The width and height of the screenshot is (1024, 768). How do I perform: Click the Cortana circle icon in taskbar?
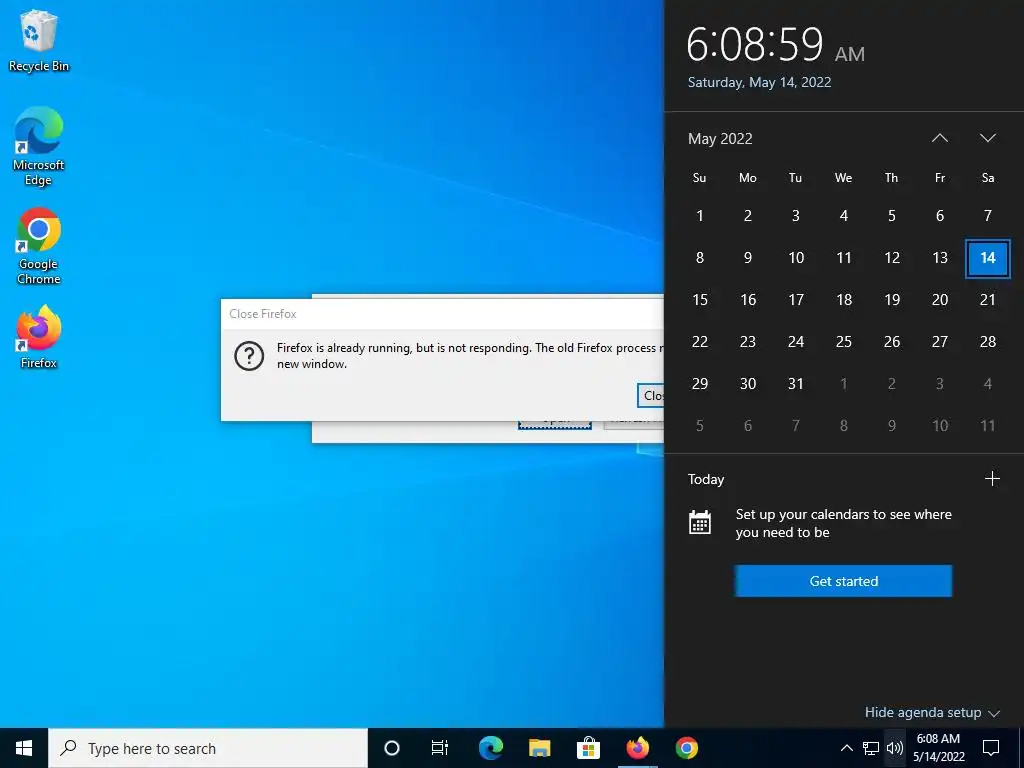point(391,748)
